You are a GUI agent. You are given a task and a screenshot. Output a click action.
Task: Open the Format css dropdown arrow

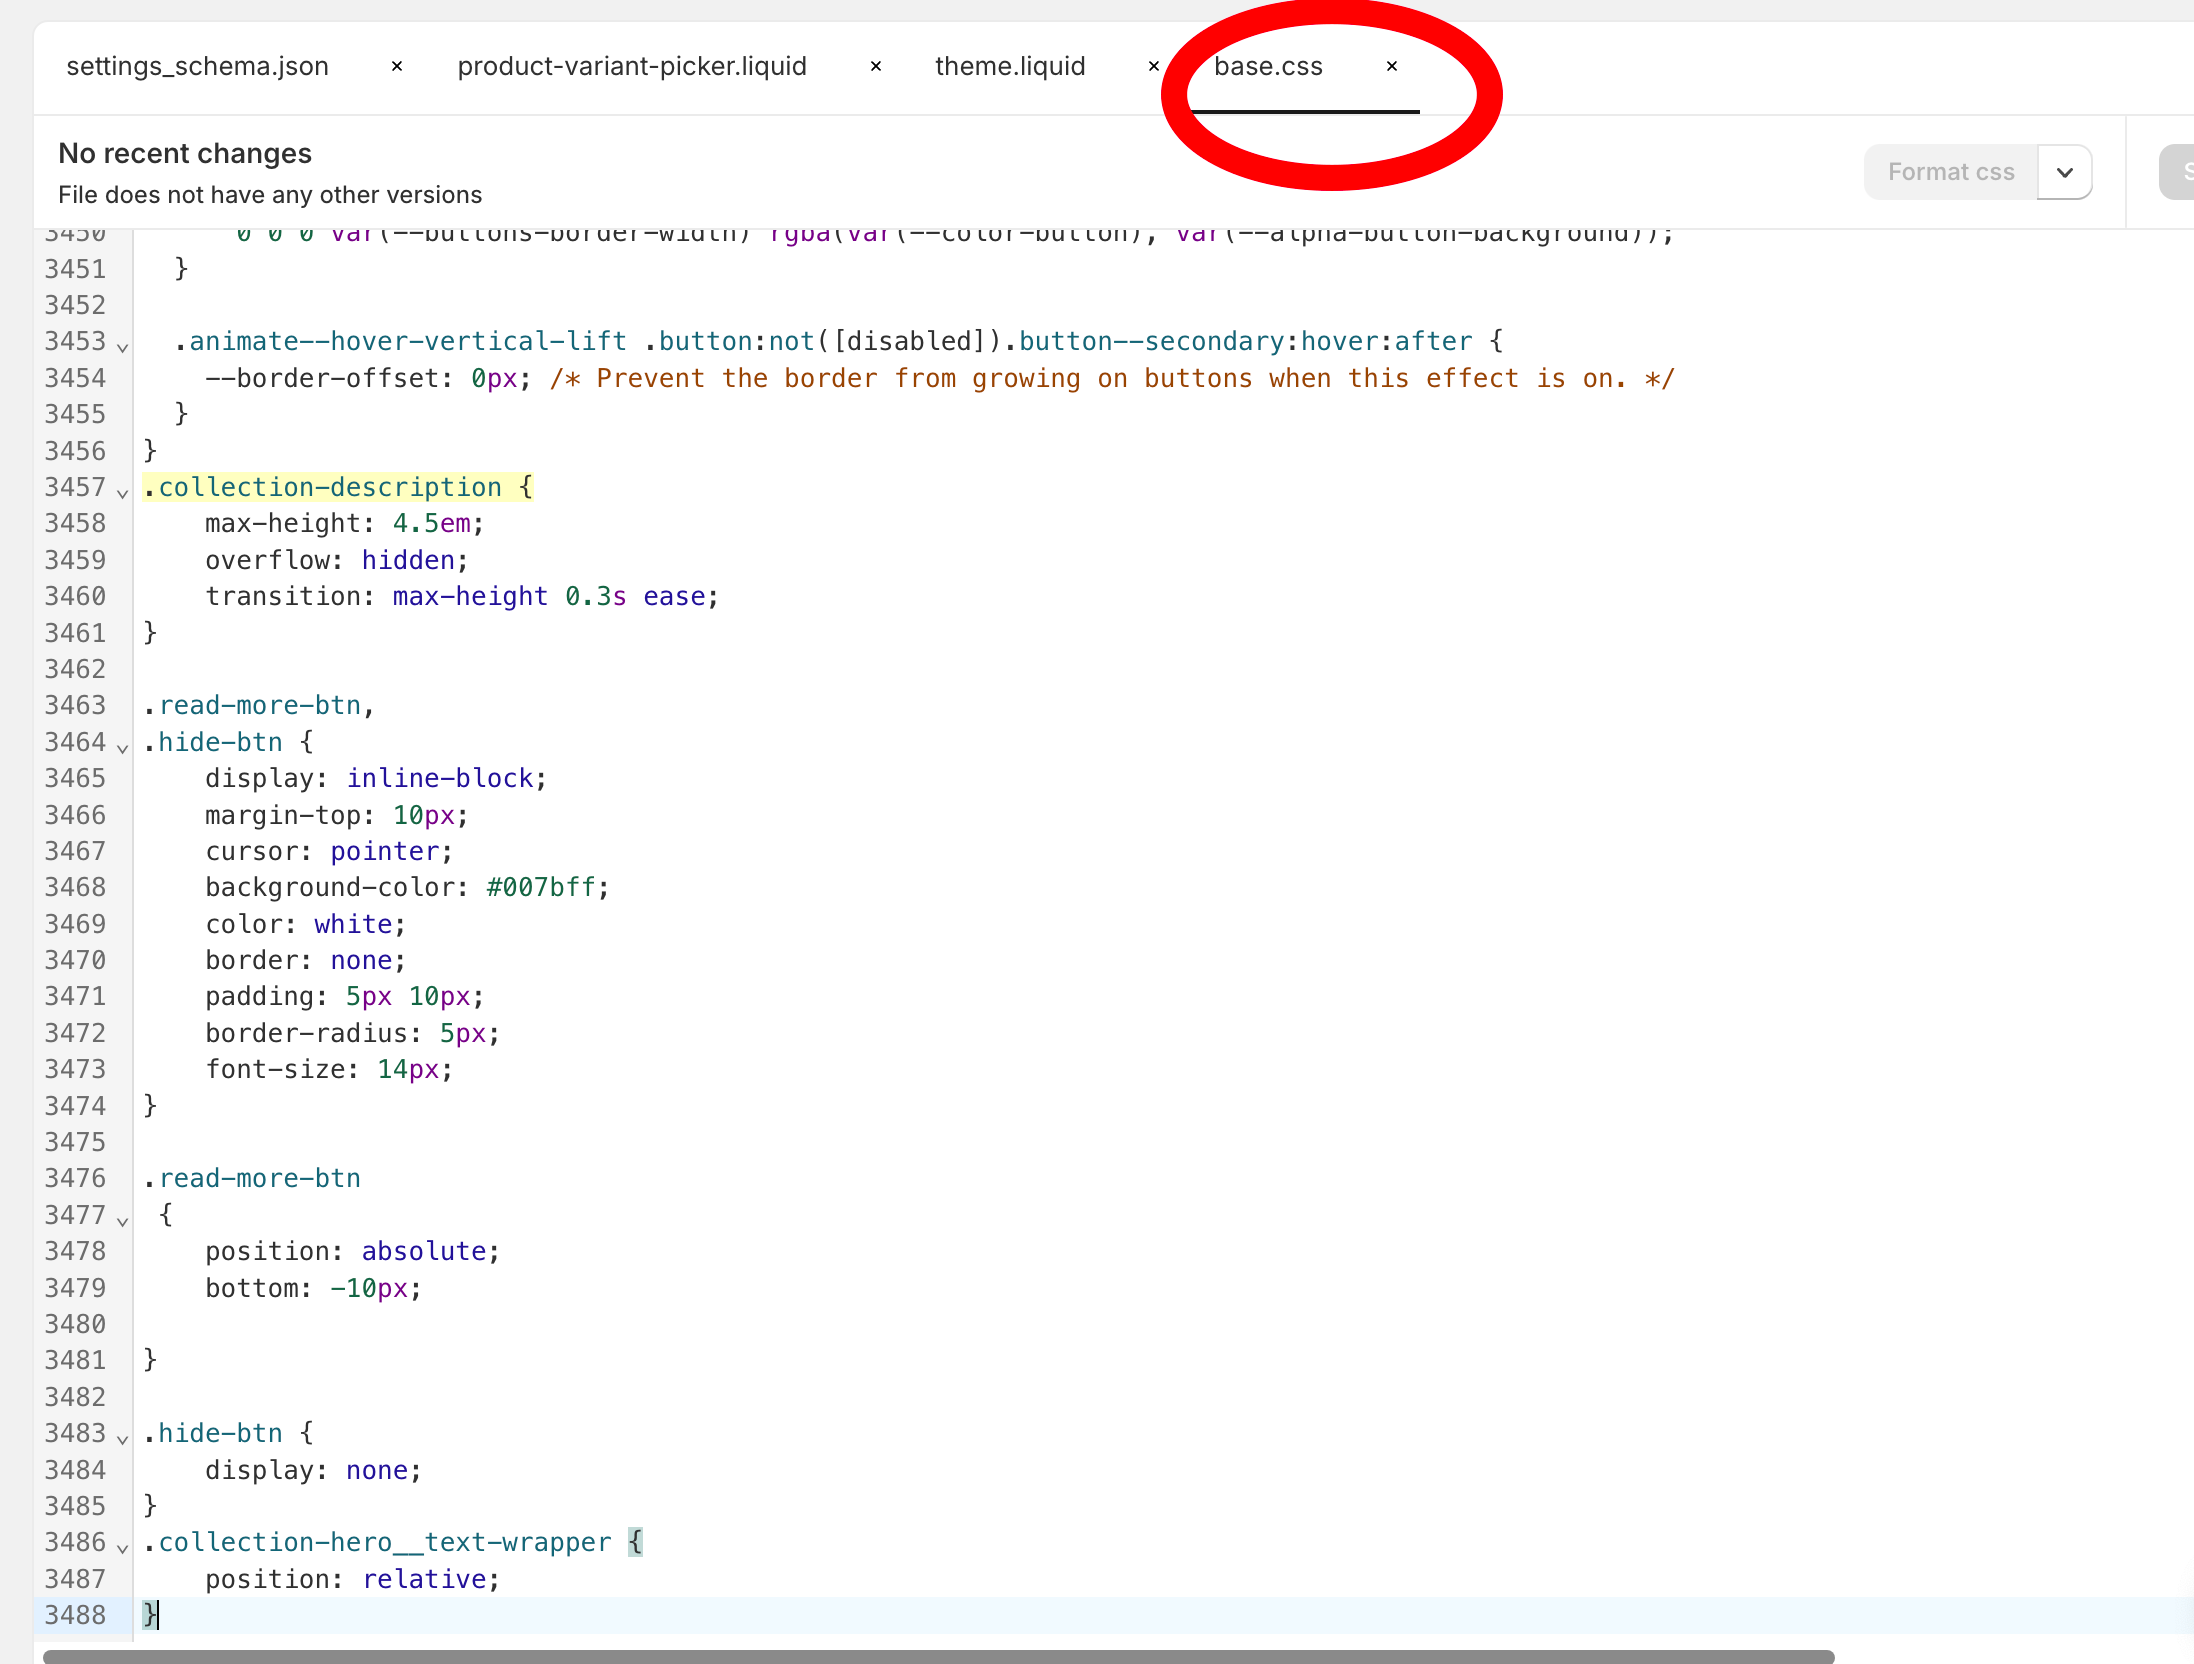(2065, 172)
